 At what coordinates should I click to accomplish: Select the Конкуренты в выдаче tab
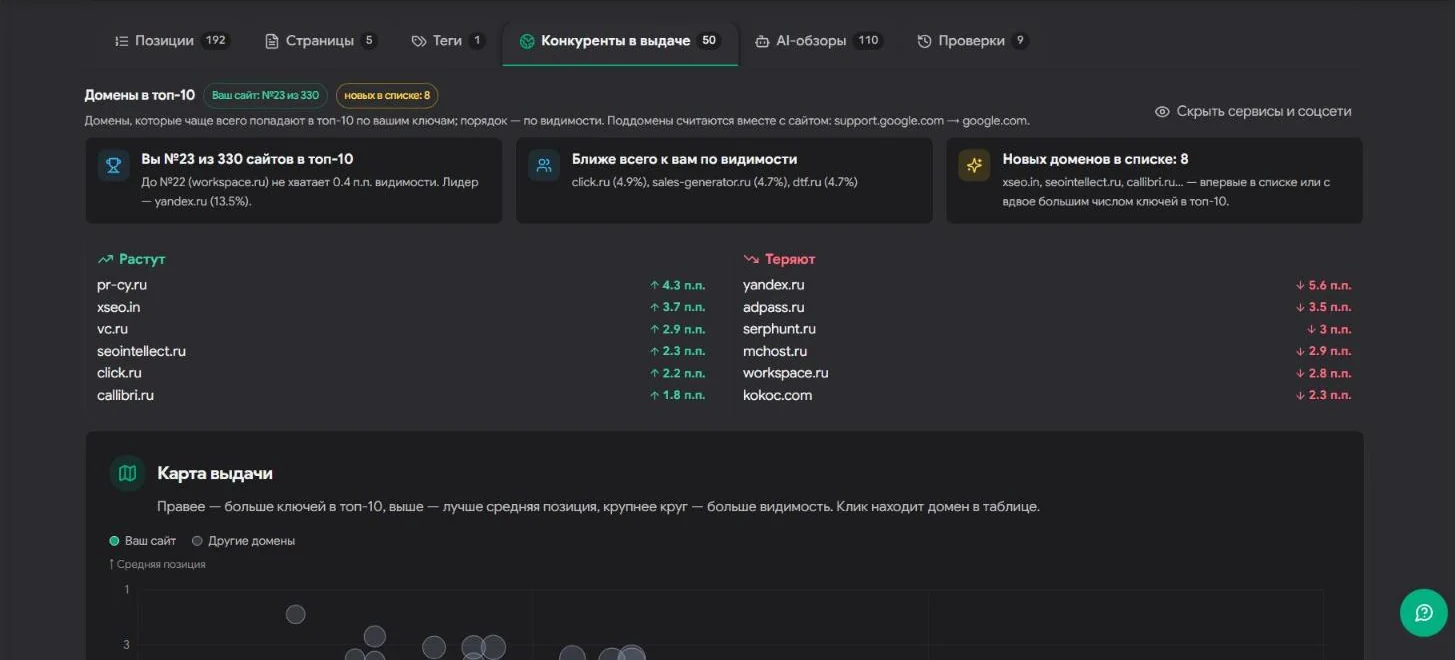[620, 41]
